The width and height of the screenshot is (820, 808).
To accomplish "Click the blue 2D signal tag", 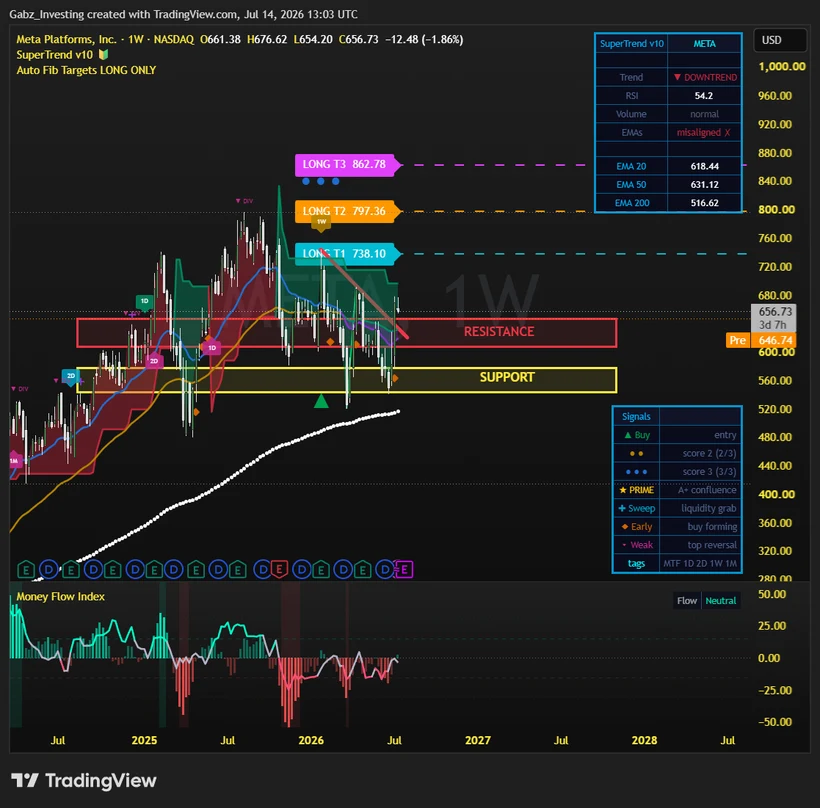I will 71,376.
